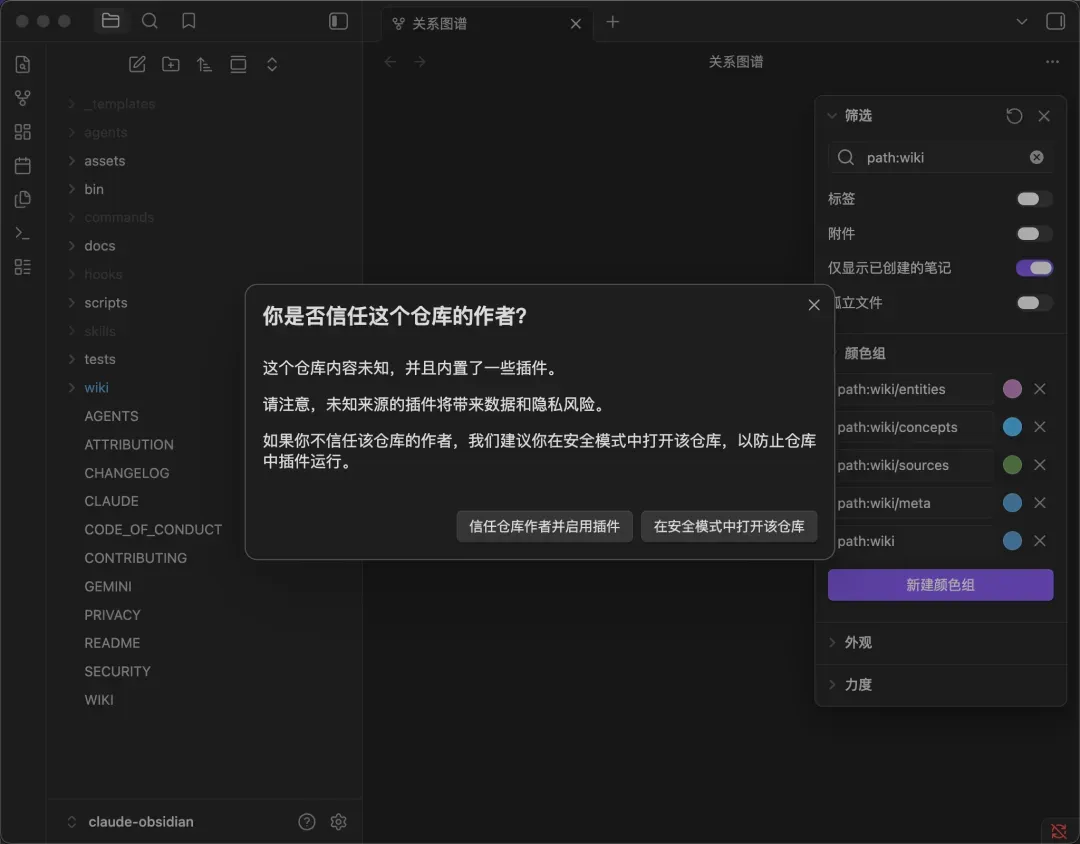Viewport: 1080px width, 844px height.
Task: Expand the wiki folder
Action: (96, 387)
